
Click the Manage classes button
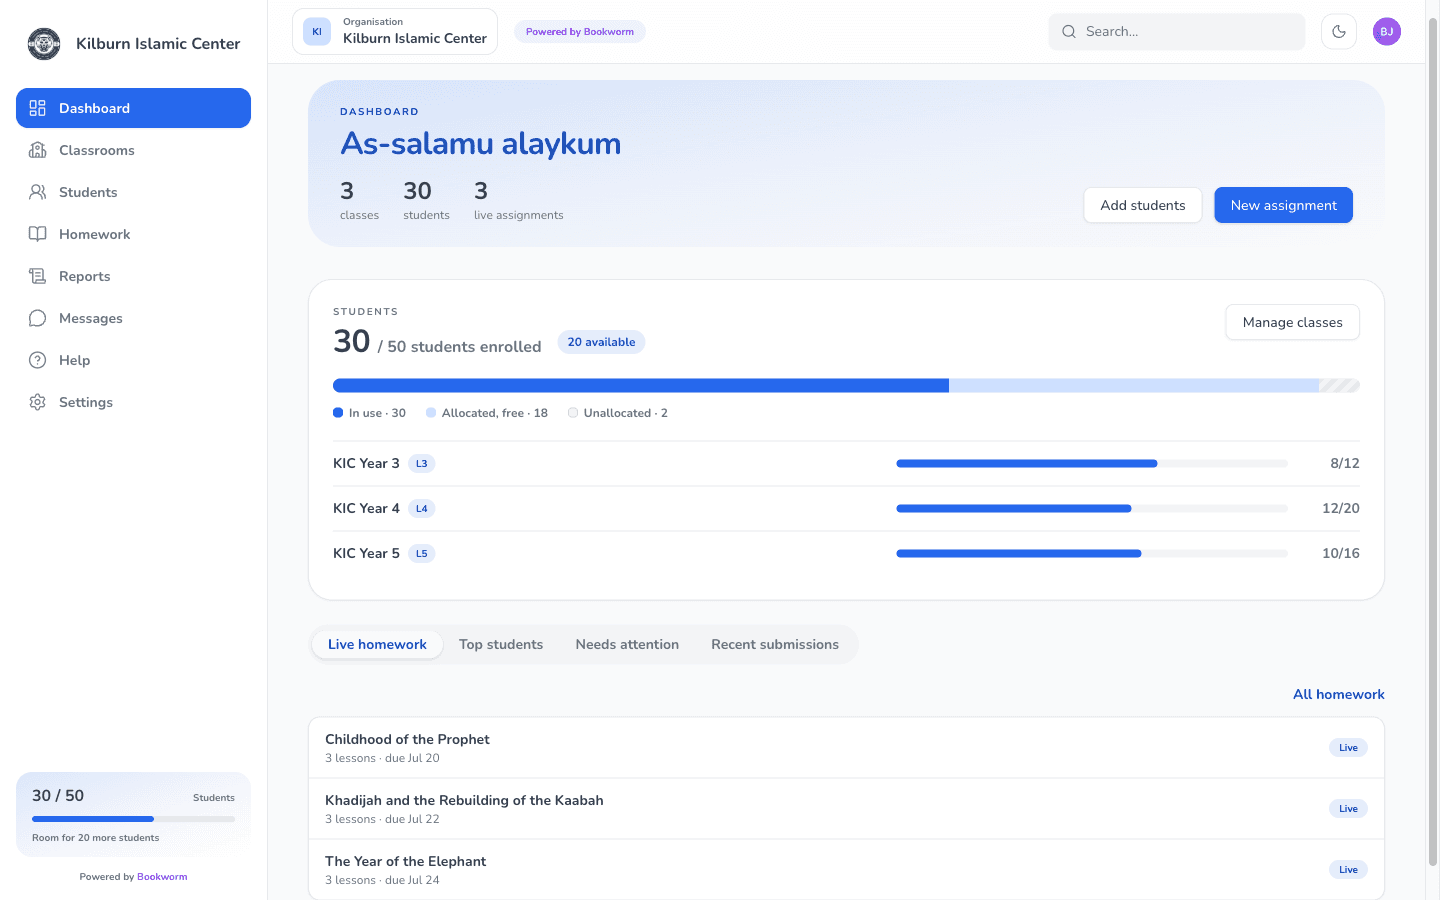1293,322
